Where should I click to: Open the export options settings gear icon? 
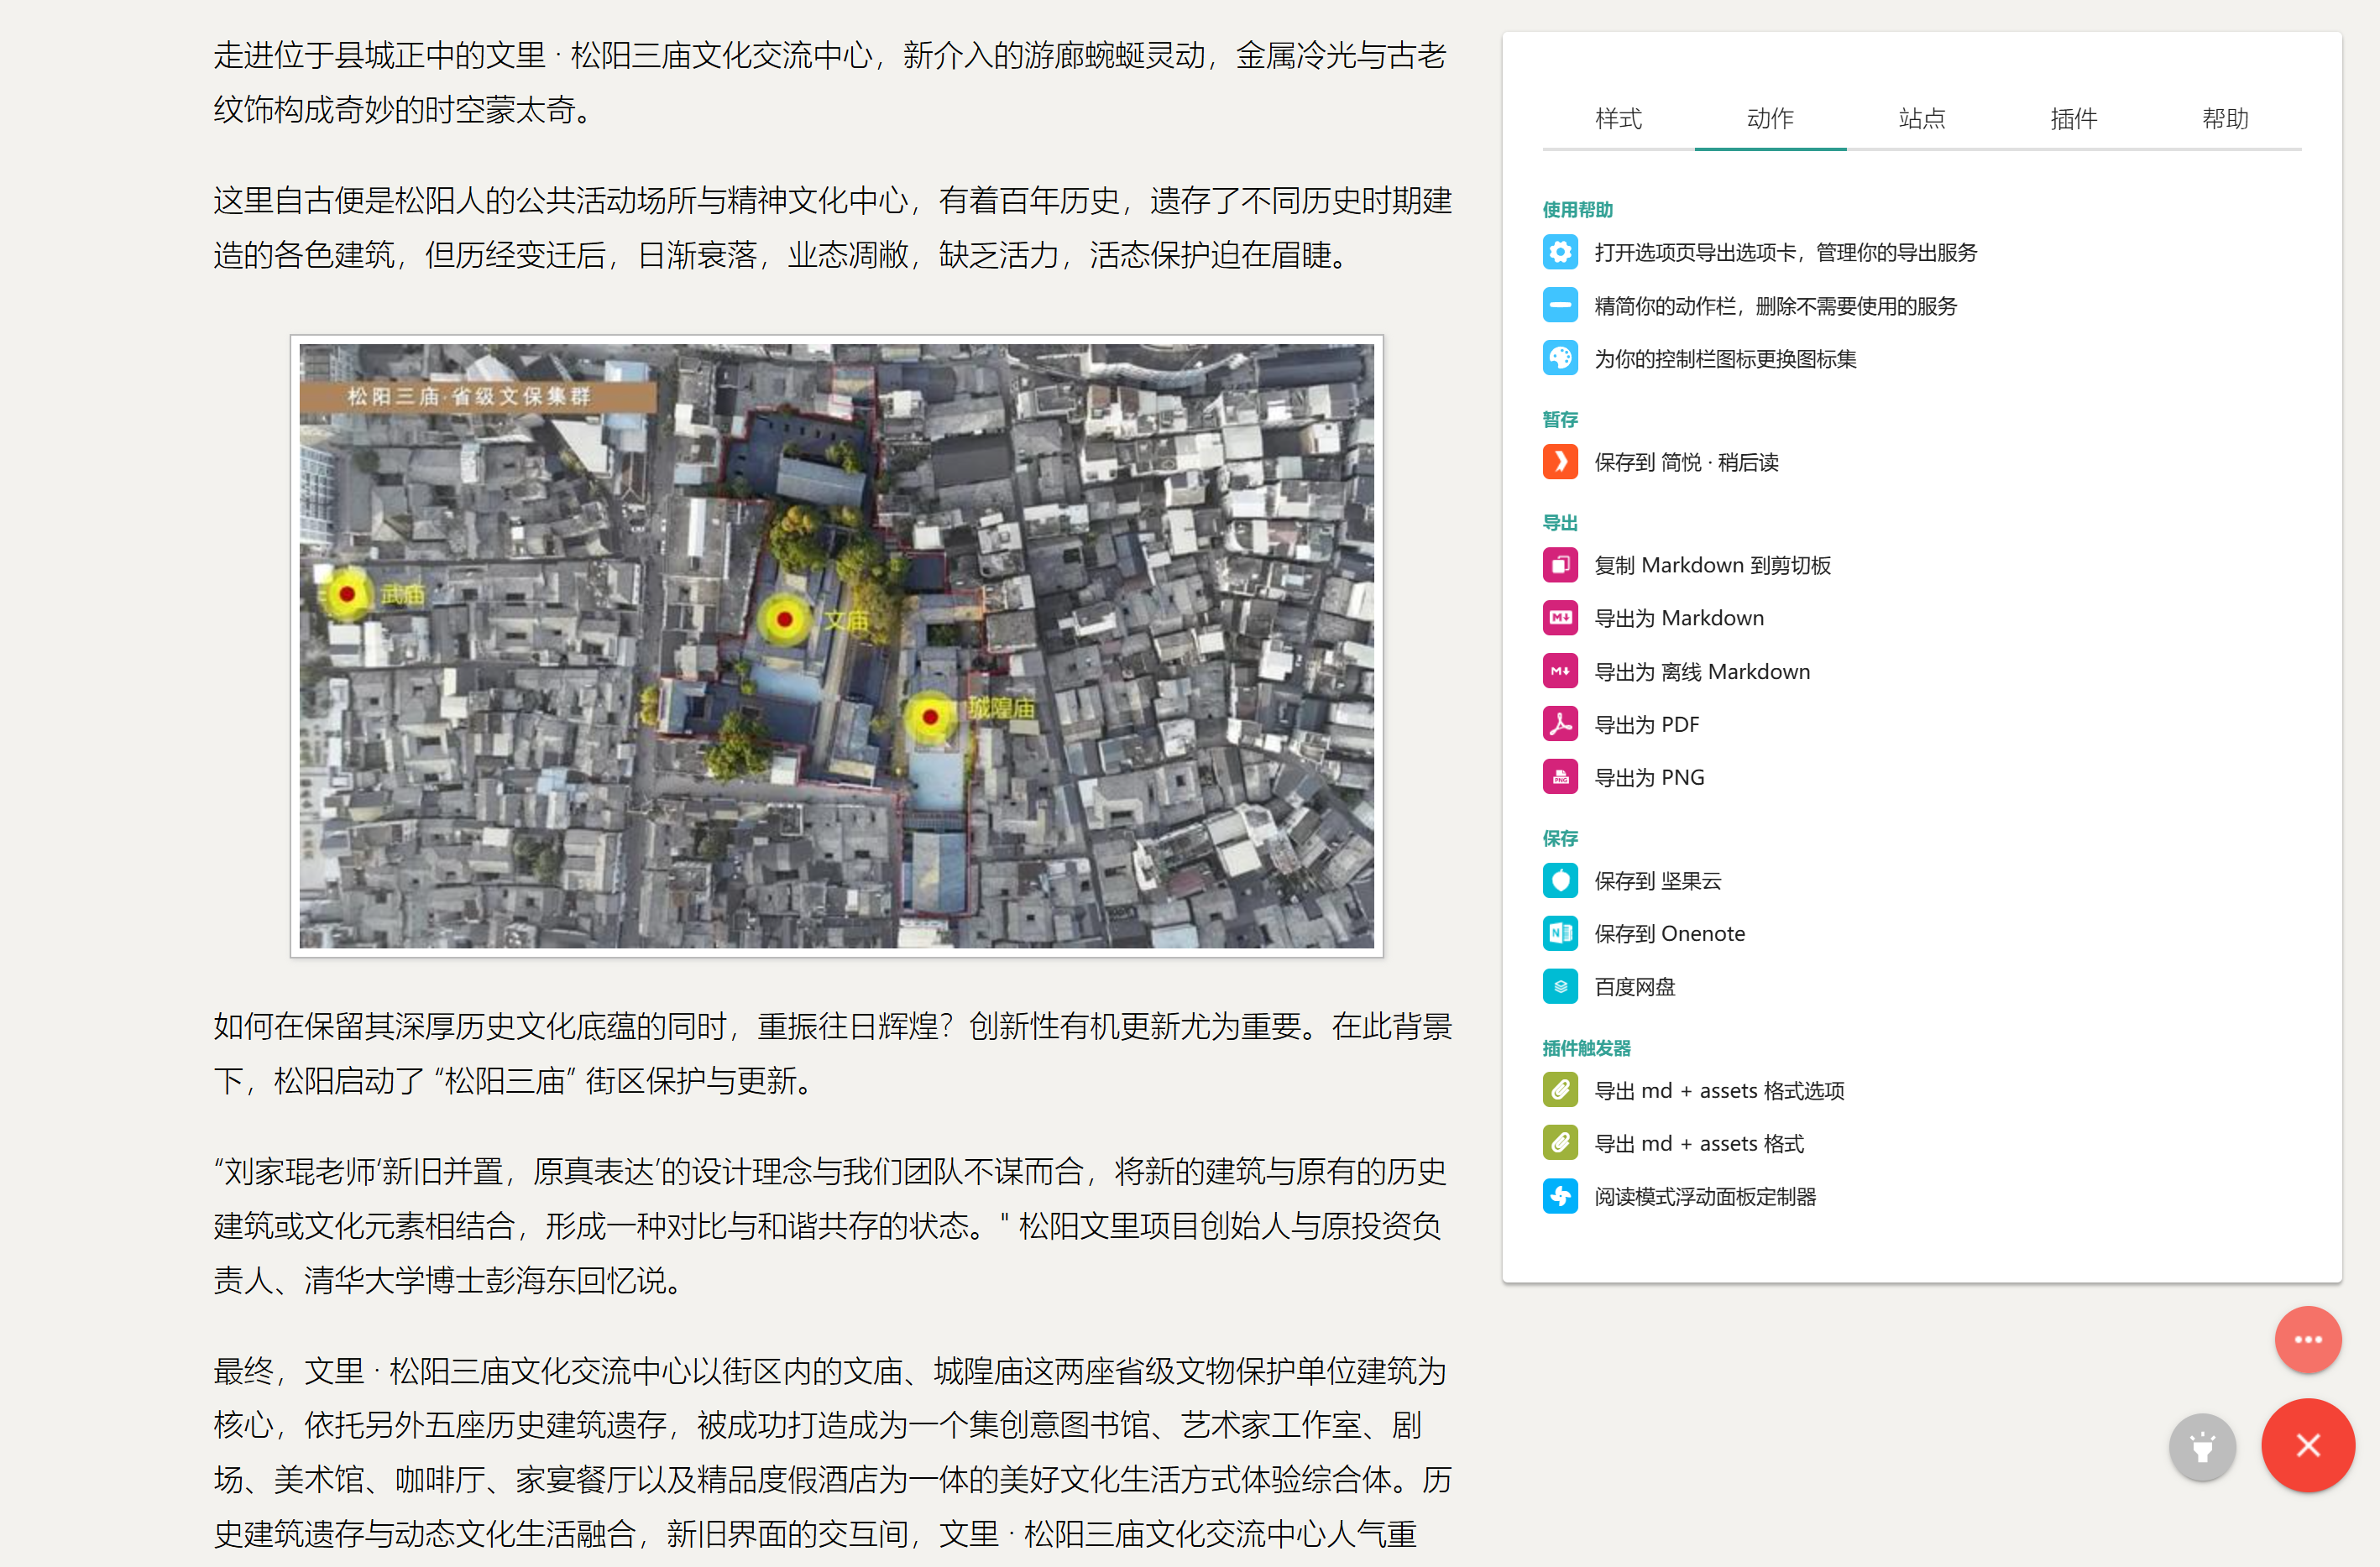(x=1560, y=252)
